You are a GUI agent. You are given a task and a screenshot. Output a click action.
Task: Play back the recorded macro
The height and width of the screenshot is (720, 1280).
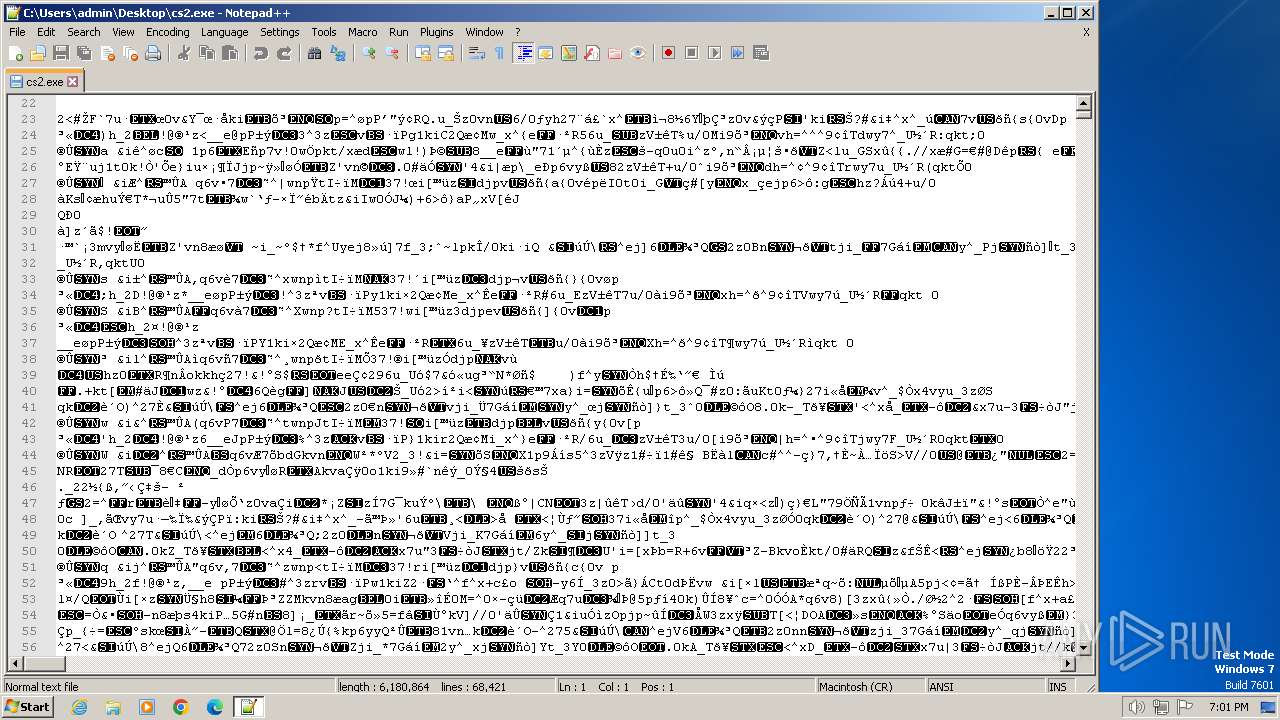(715, 53)
